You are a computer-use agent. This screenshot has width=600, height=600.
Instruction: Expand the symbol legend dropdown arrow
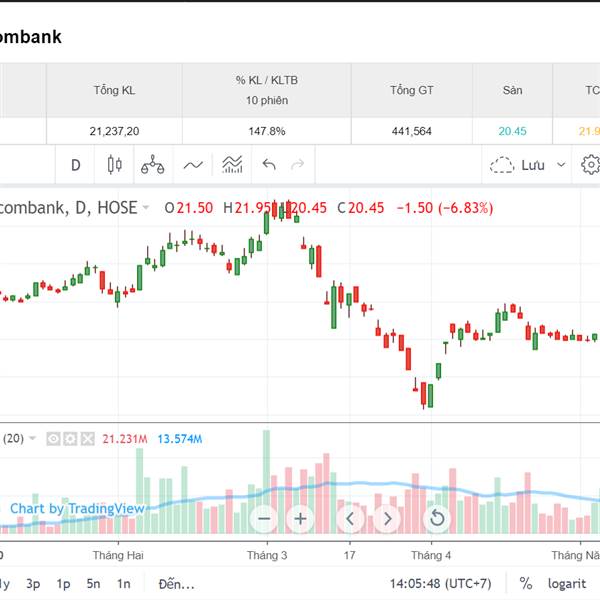(146, 208)
